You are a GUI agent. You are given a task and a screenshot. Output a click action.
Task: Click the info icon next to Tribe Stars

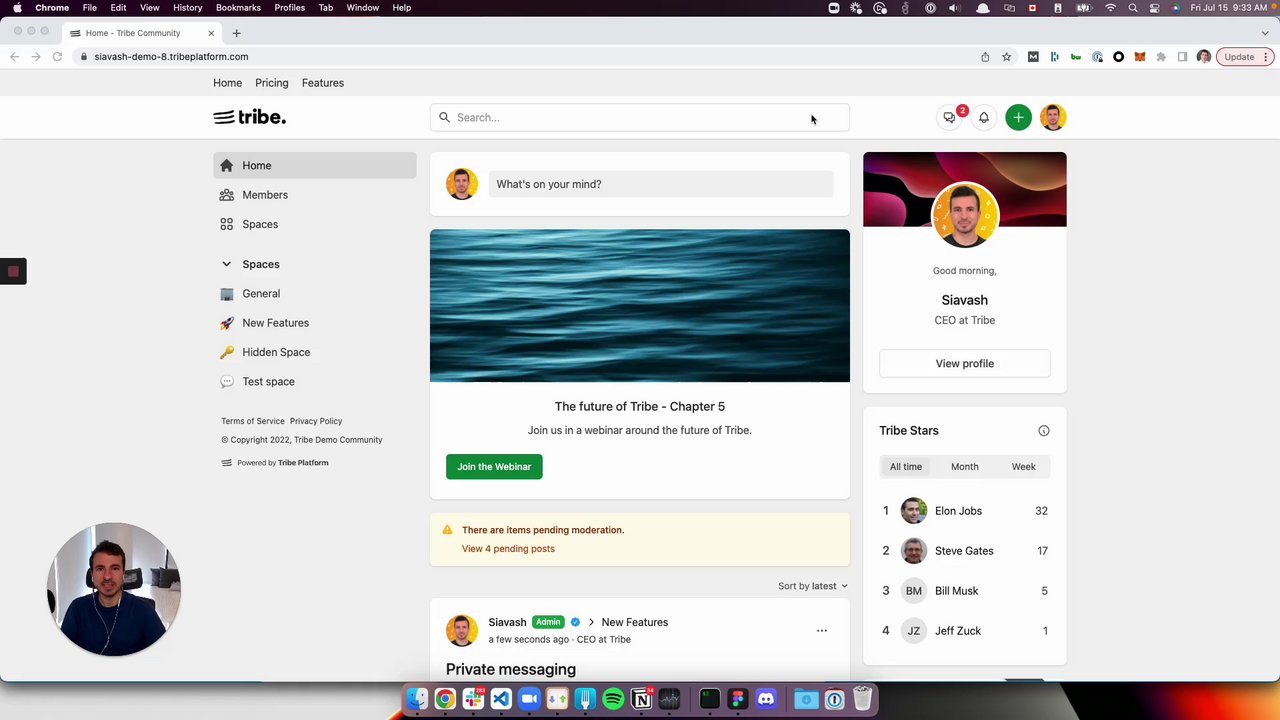[1044, 431]
